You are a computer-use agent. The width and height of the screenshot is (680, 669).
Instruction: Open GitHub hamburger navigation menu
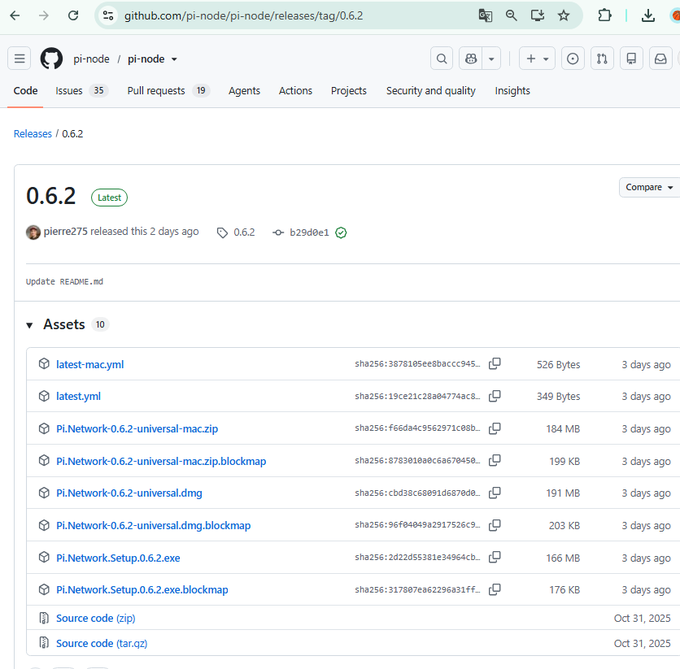19,58
